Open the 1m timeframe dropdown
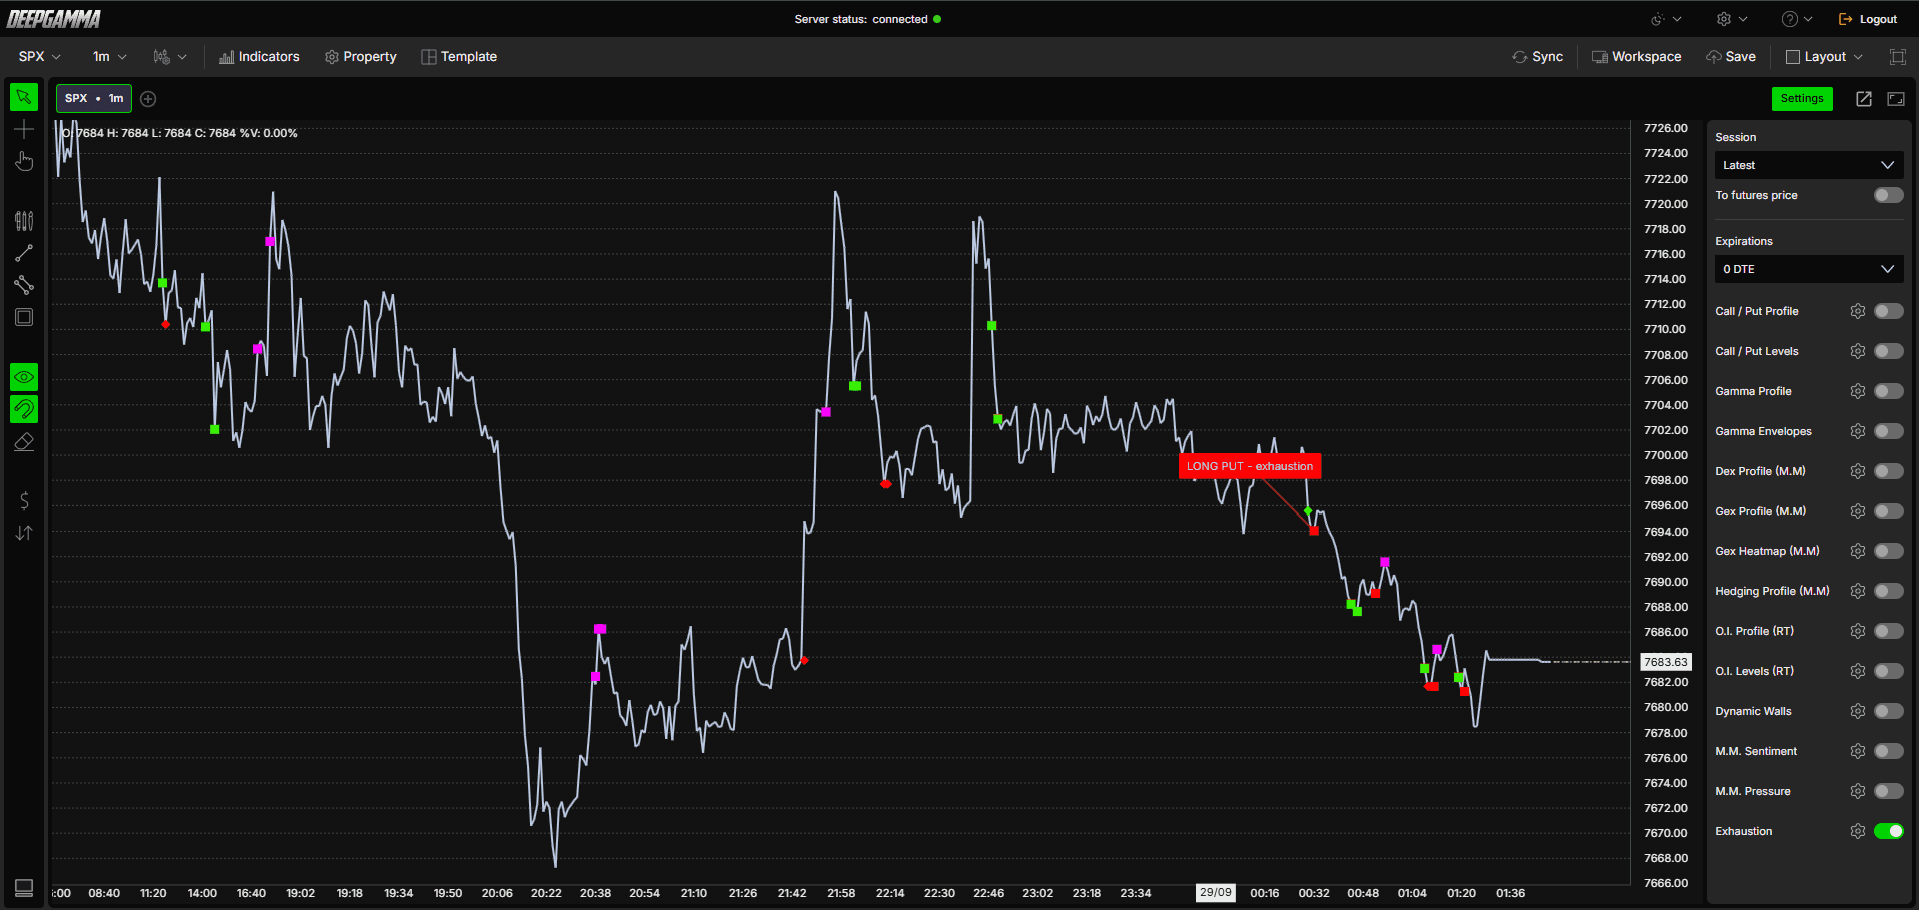Viewport: 1919px width, 910px height. point(110,57)
